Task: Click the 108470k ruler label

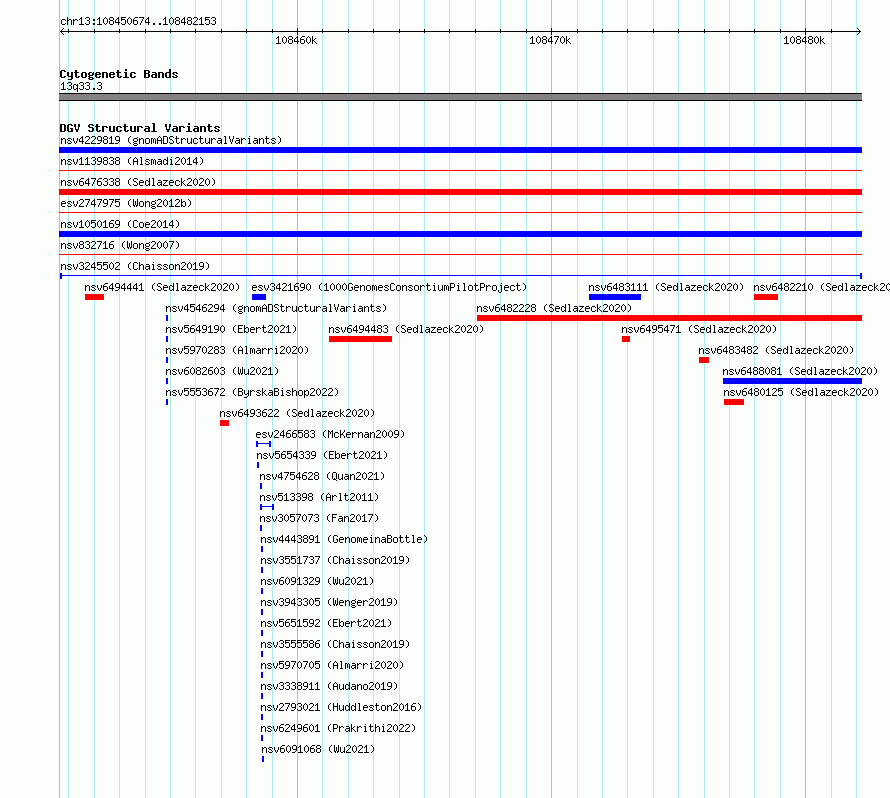Action: tap(550, 40)
